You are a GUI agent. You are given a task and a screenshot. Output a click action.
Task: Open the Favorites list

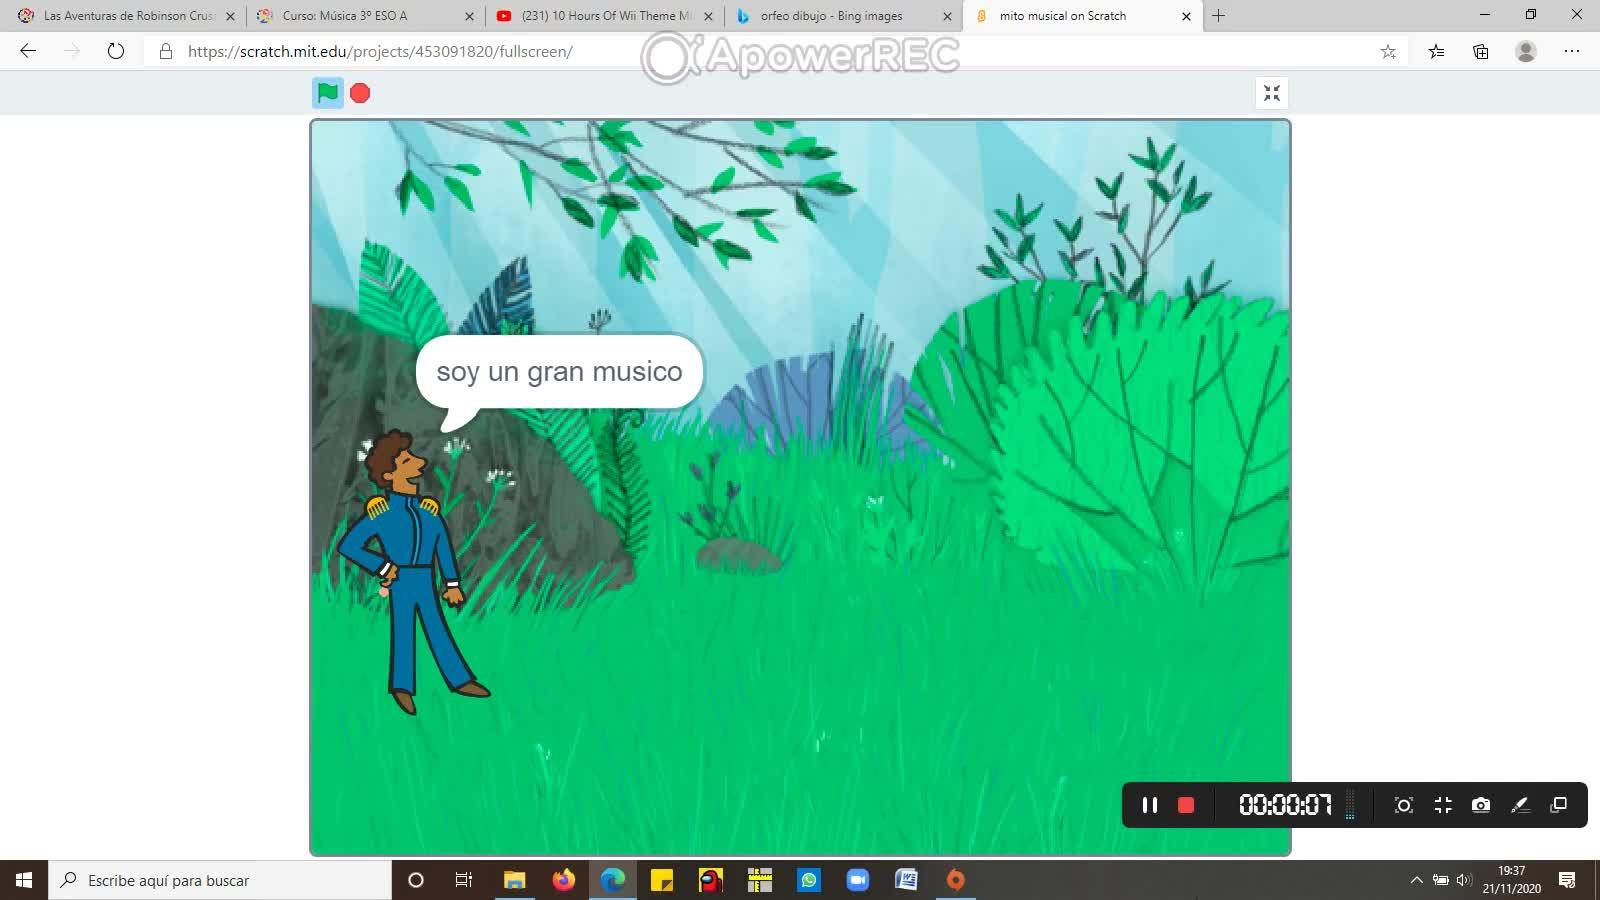tap(1436, 51)
